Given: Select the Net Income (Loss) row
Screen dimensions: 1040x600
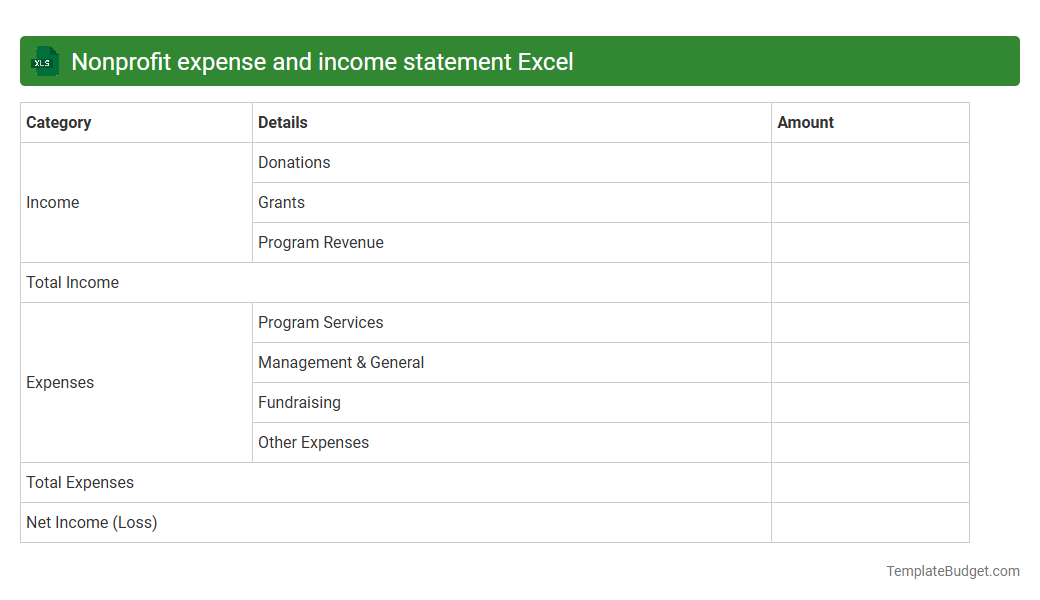Looking at the screenshot, I should pyautogui.click(x=91, y=522).
